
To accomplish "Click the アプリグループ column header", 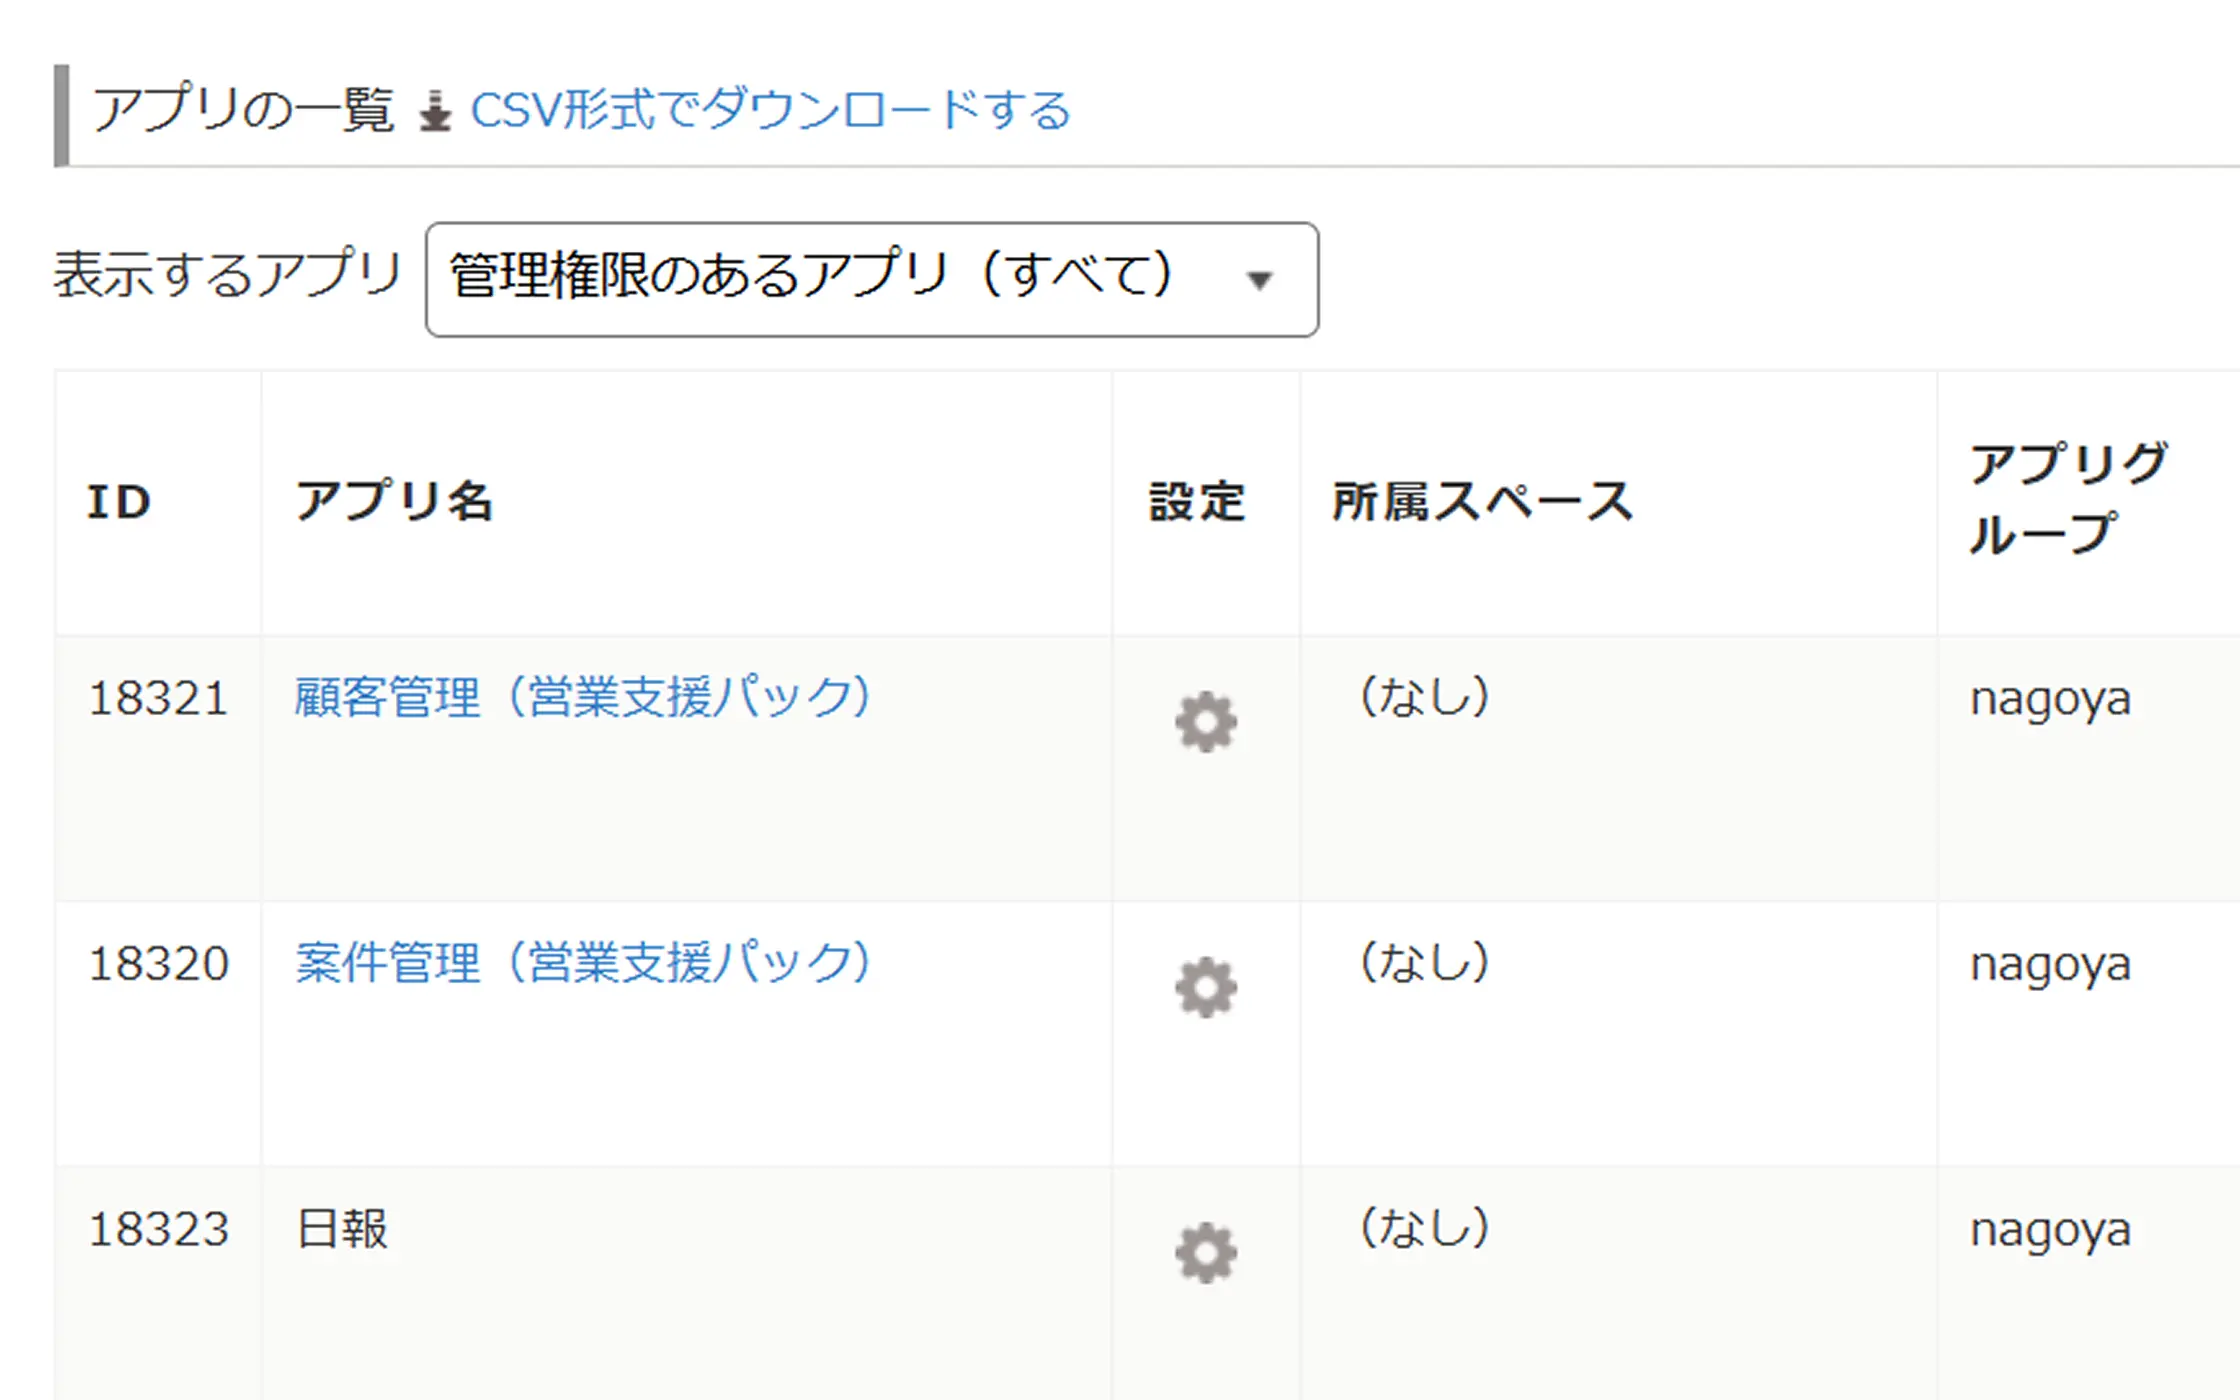I will click(2068, 499).
